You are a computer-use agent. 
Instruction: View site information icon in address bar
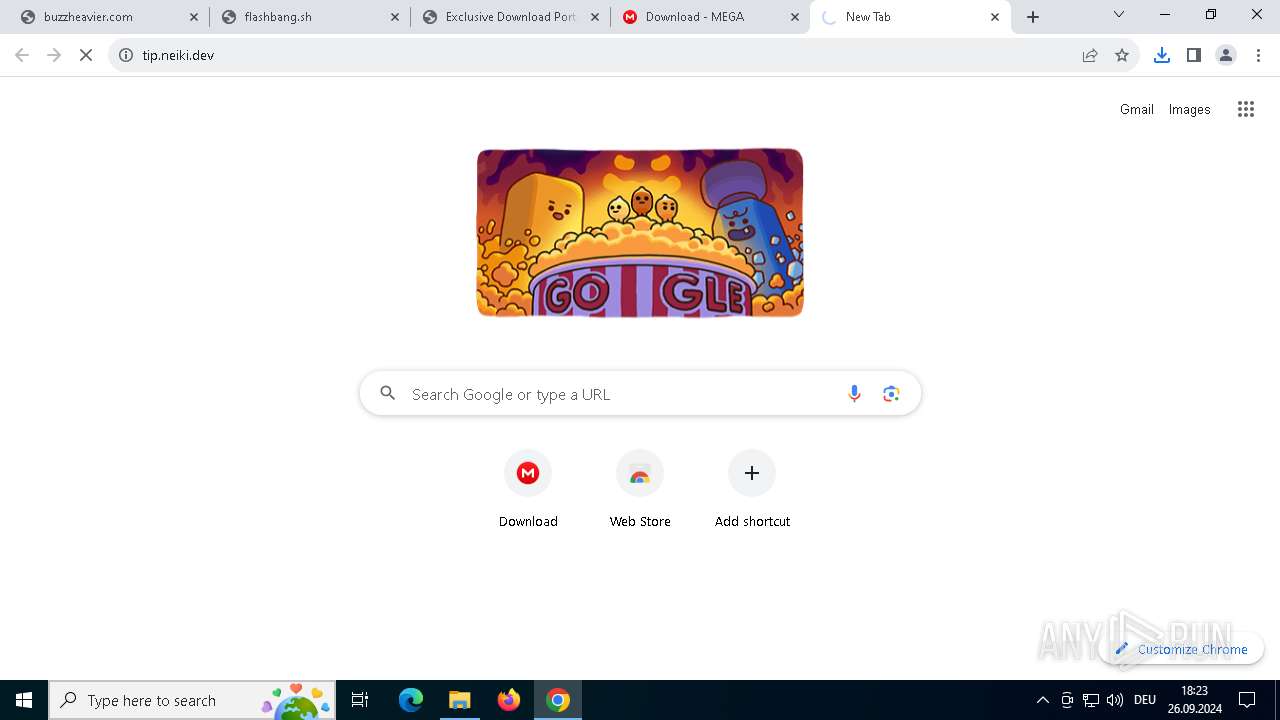126,55
